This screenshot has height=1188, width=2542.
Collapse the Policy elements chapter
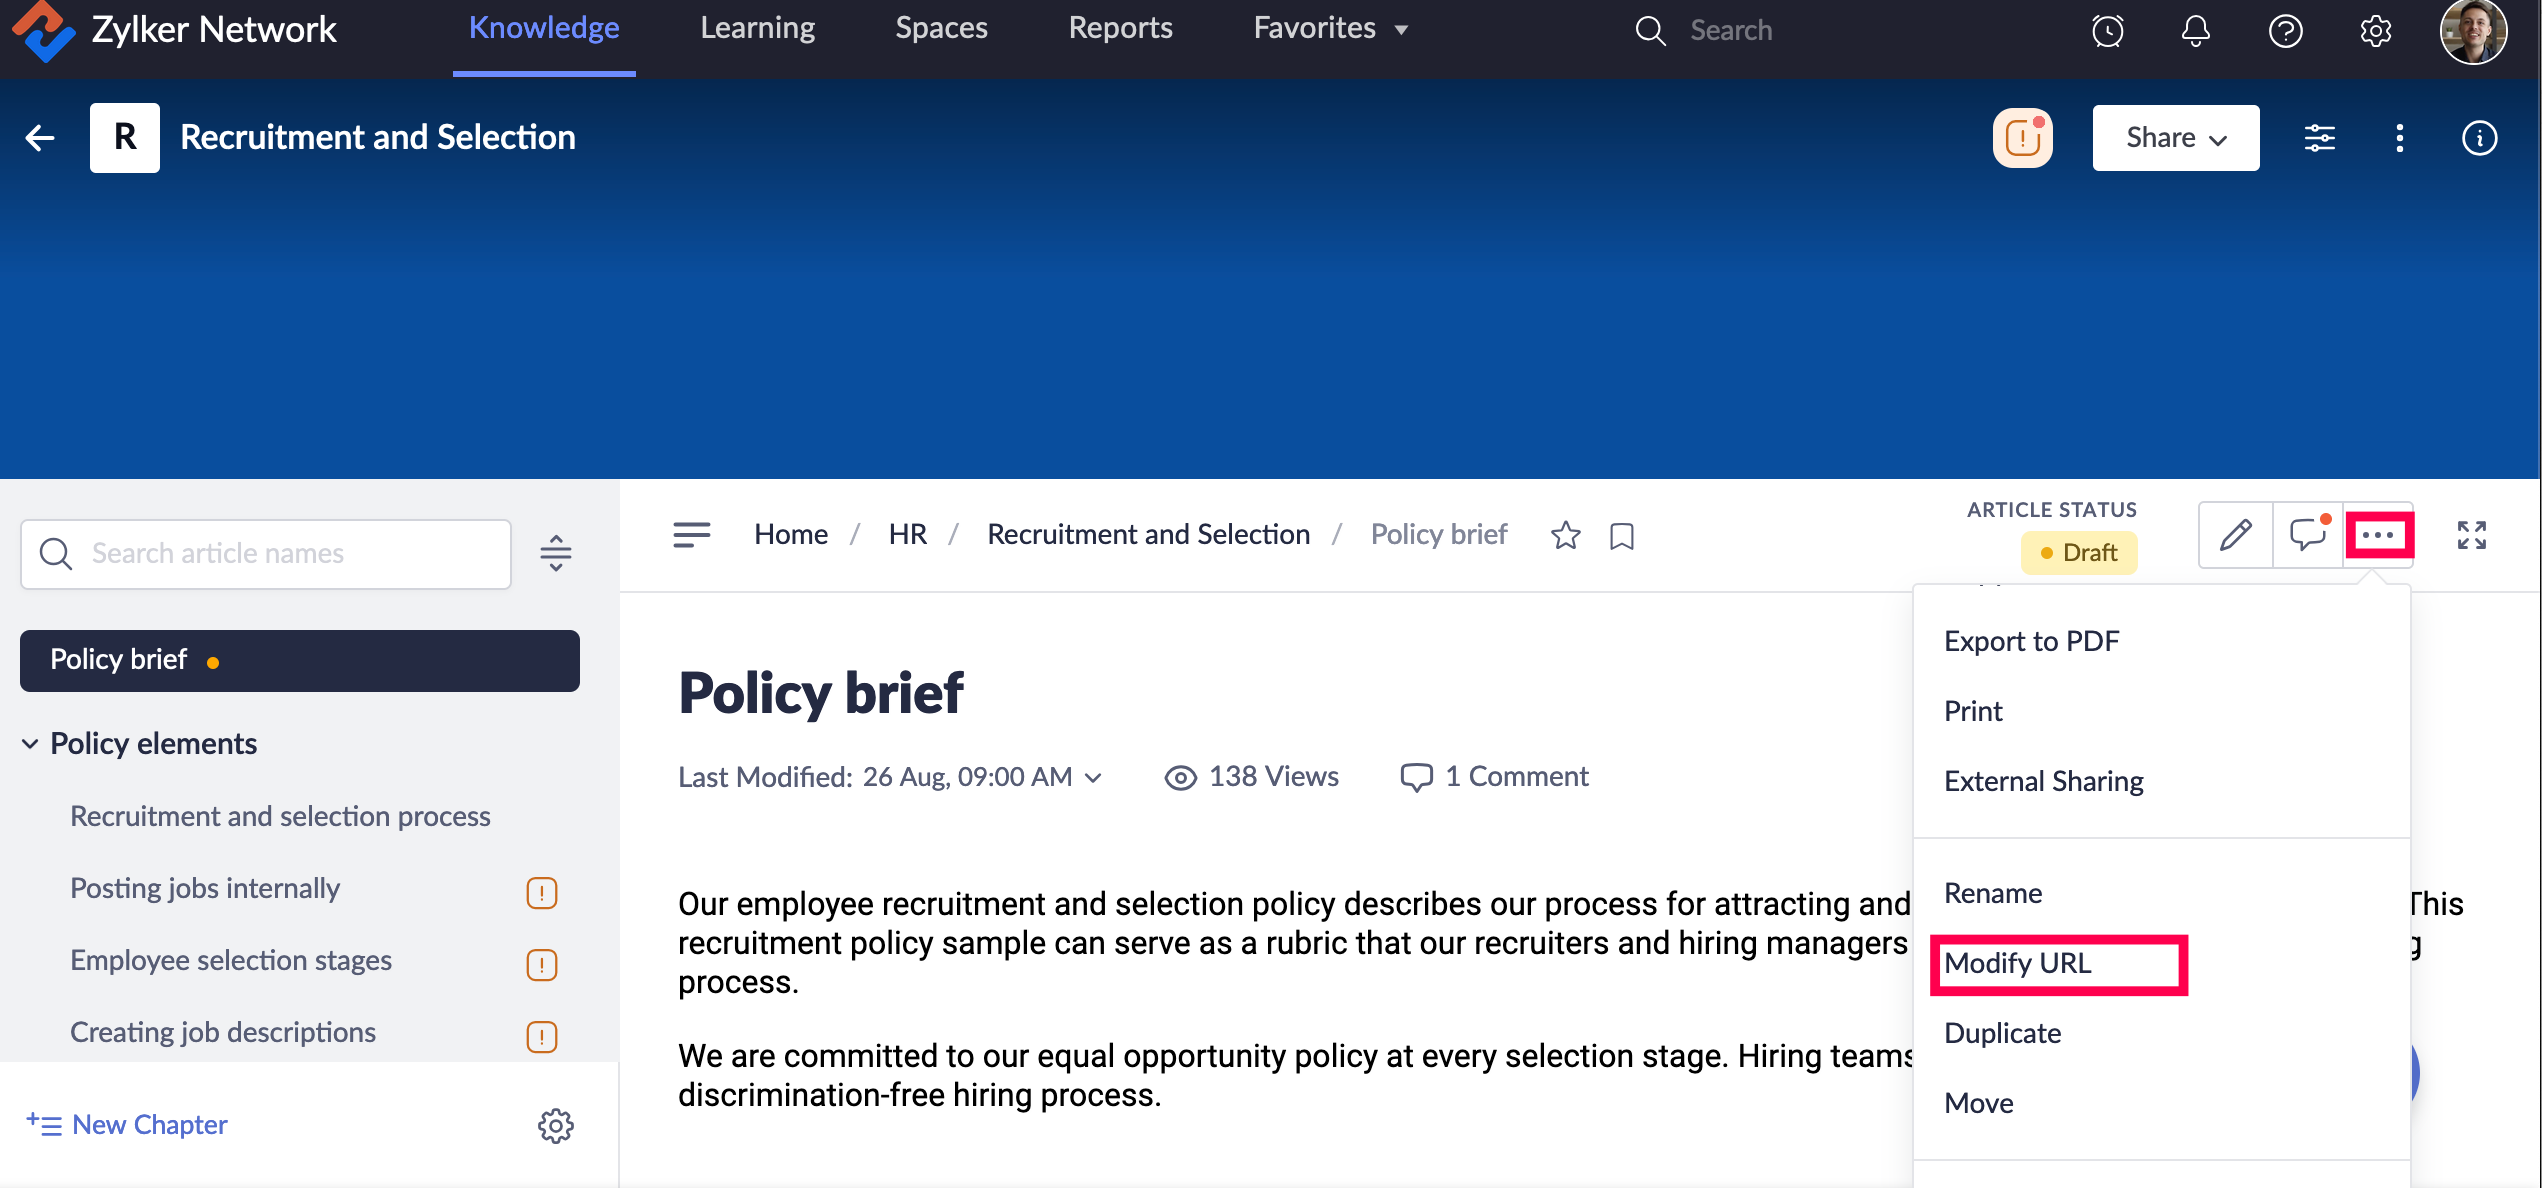[x=30, y=744]
